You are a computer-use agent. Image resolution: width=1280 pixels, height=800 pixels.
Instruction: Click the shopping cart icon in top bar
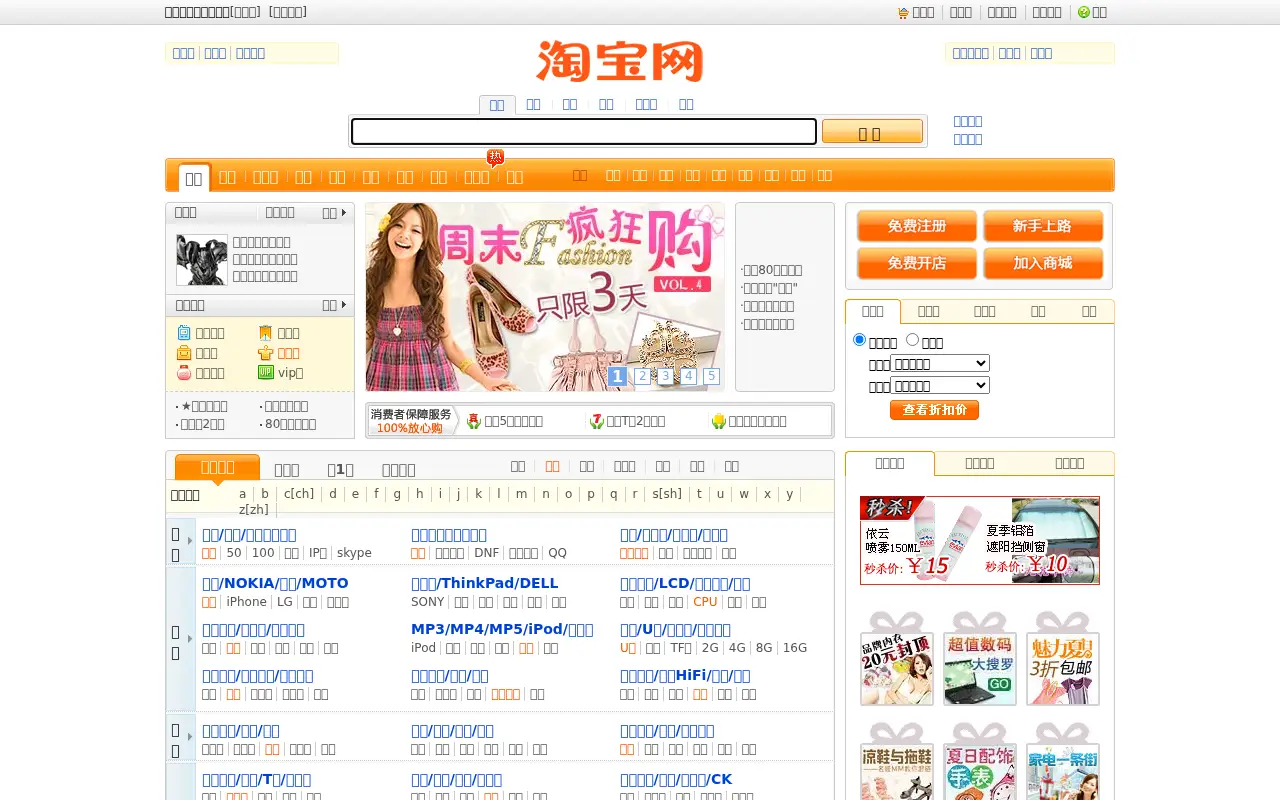(903, 13)
